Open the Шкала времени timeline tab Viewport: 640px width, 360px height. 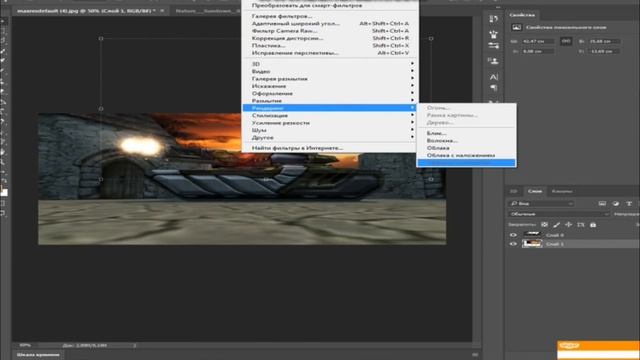coord(38,355)
